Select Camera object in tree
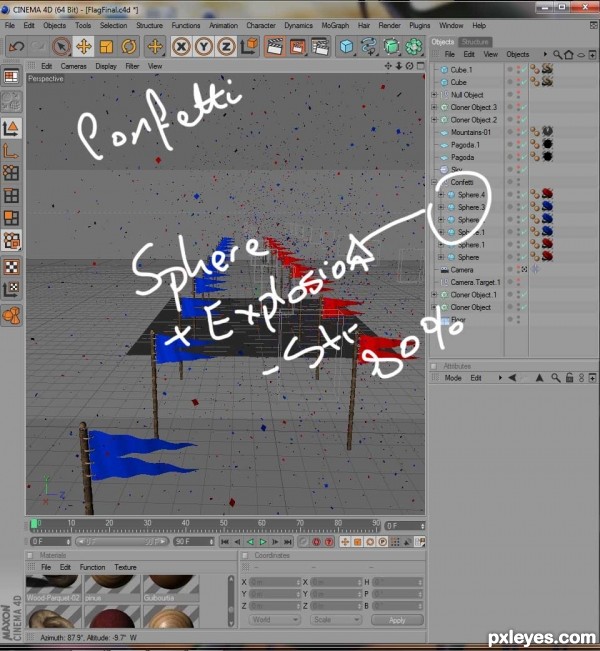This screenshot has width=600, height=651. pos(461,269)
